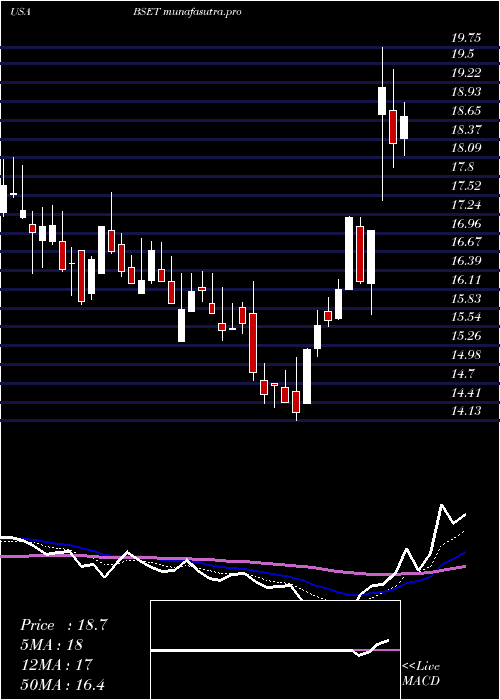
Task: Click the 15.83 price axis label
Action: (466, 298)
